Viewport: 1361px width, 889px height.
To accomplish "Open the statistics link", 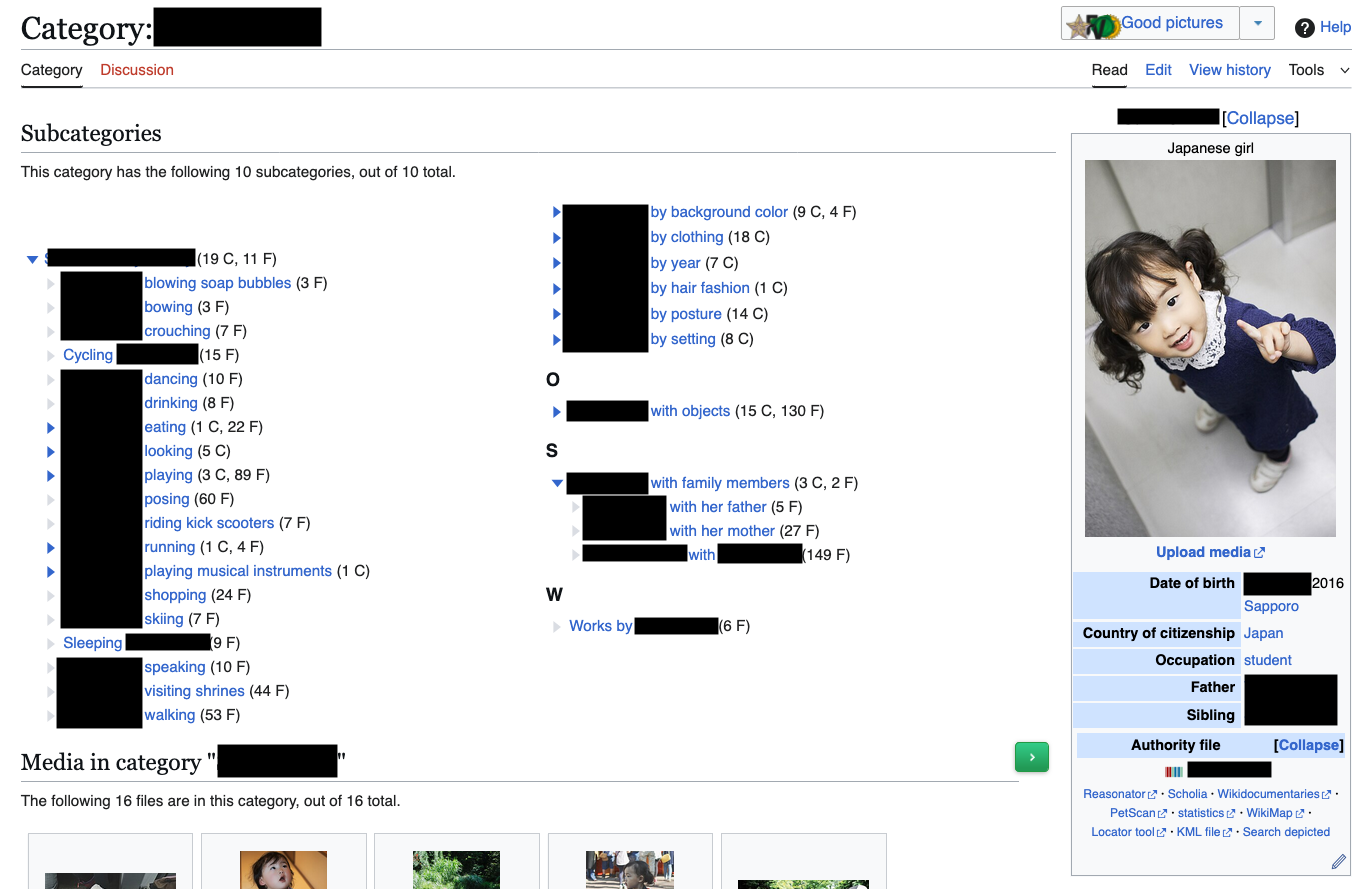I will (1201, 813).
